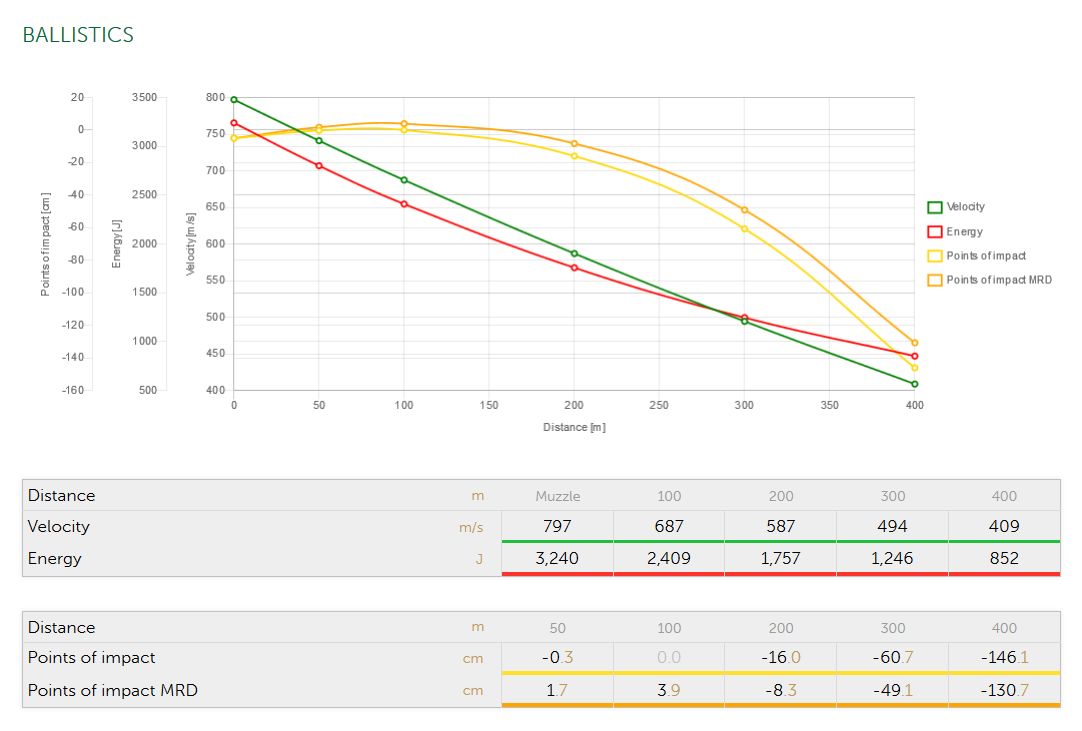
Task: Select yellow impact marker at 300 m
Action: pyautogui.click(x=744, y=229)
